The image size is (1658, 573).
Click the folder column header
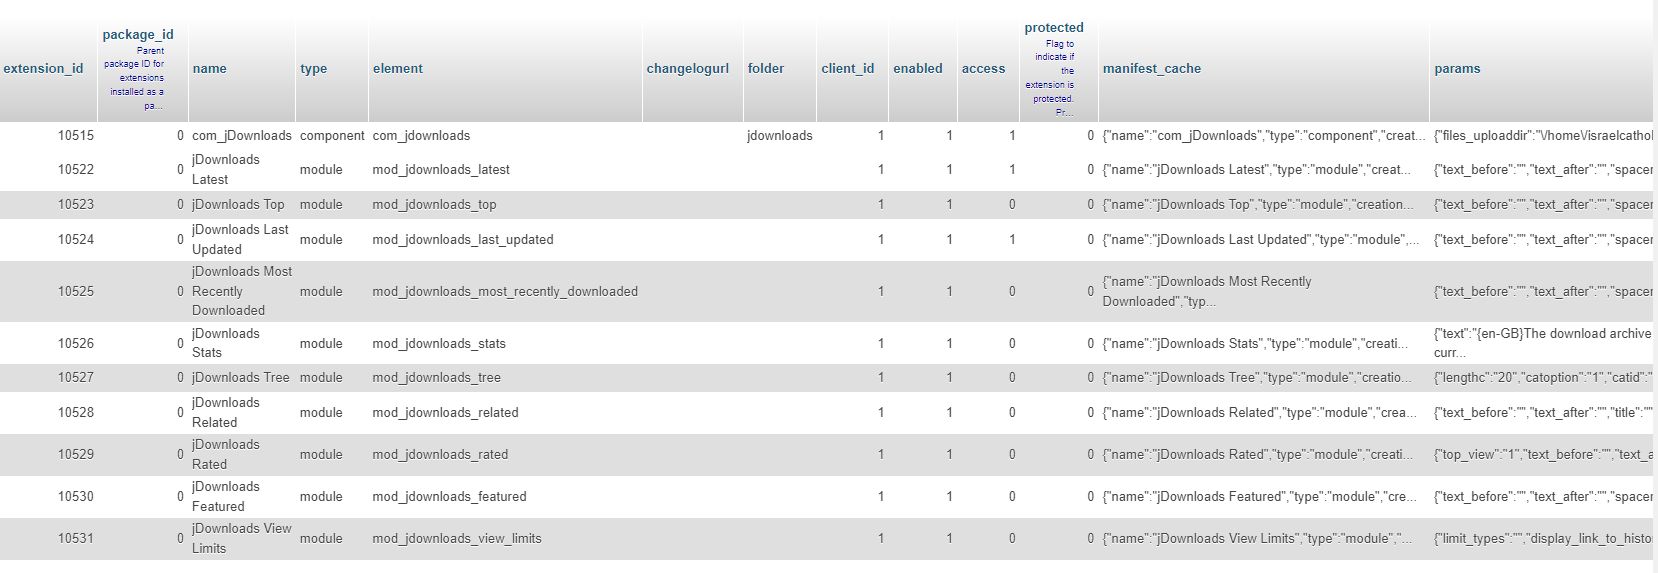pos(766,68)
